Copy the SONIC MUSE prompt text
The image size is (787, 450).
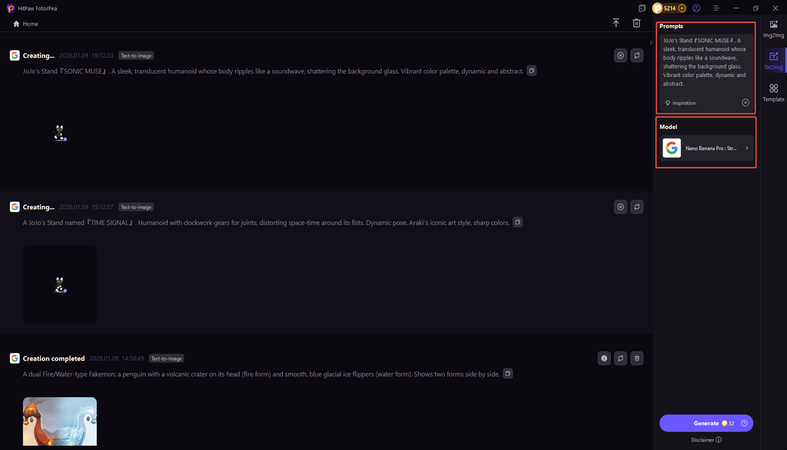point(532,71)
